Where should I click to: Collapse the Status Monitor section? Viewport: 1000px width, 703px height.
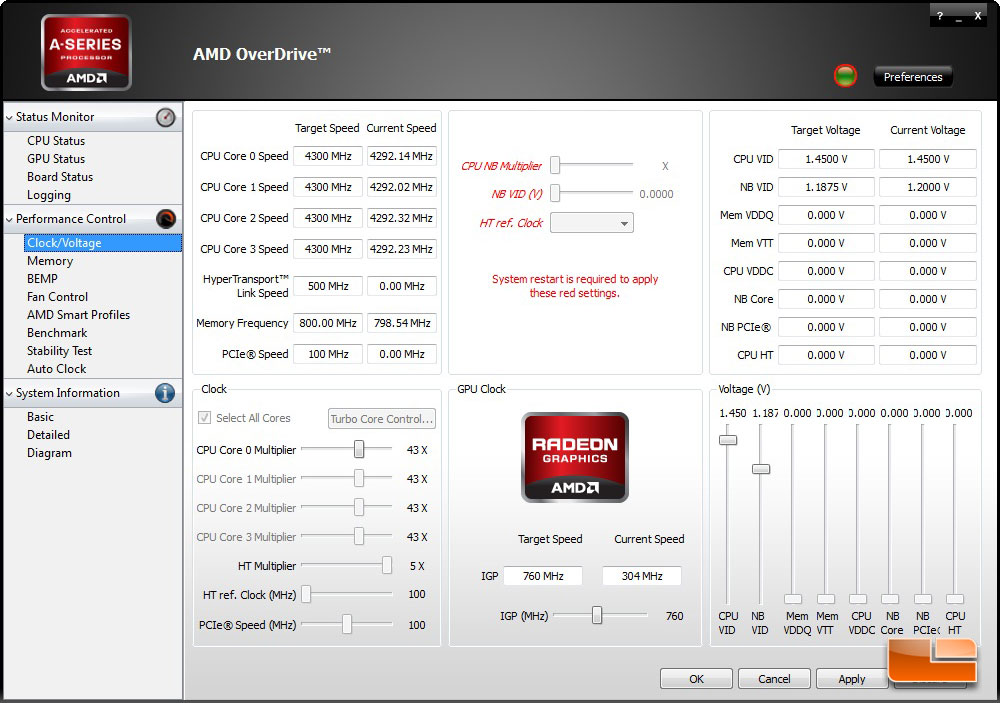coord(9,117)
